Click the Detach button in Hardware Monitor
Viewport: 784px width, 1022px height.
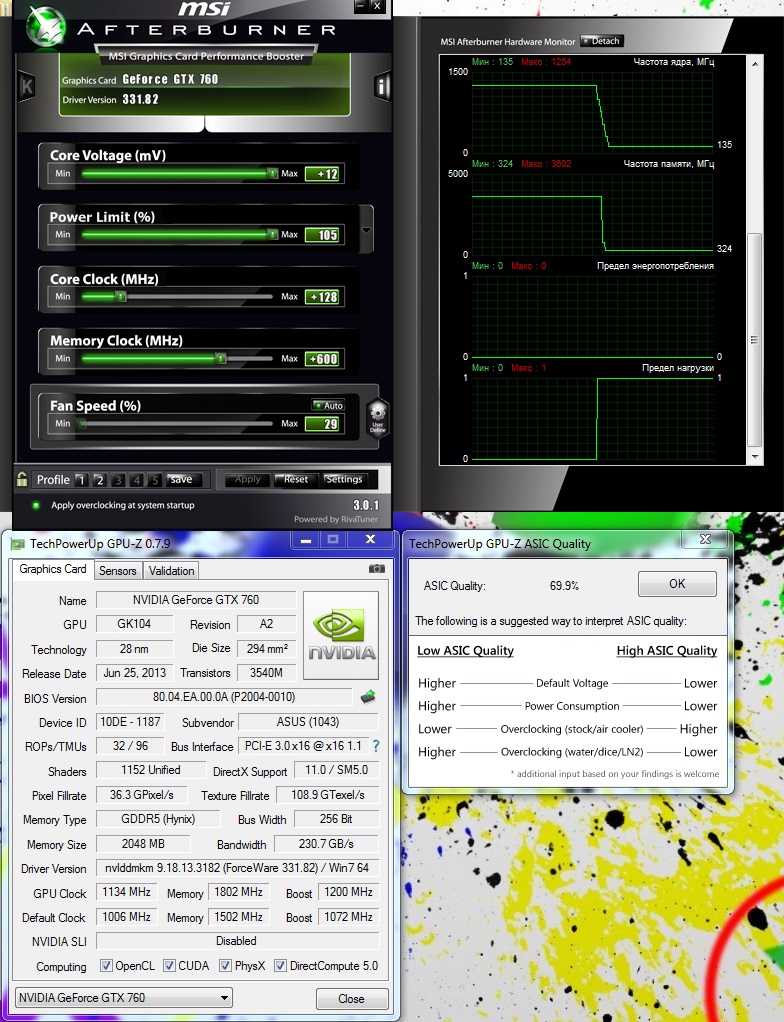pos(602,41)
